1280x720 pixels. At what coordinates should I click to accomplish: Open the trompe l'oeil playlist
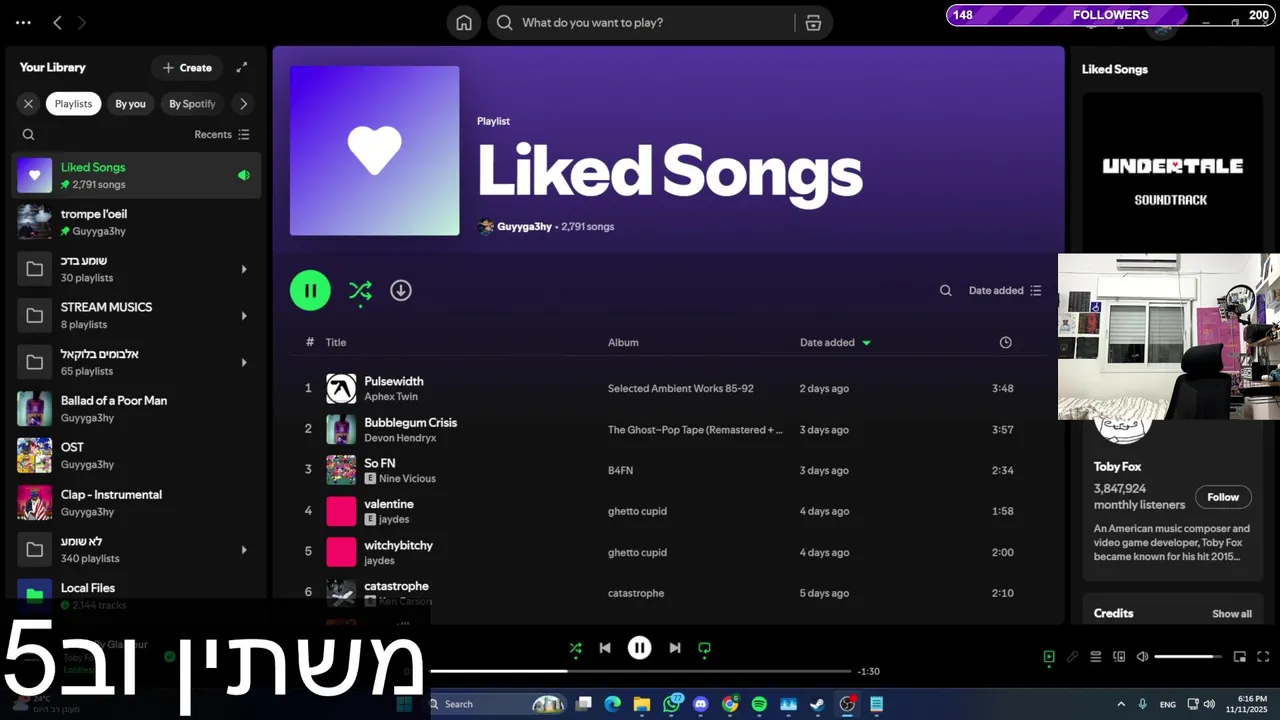pos(137,222)
